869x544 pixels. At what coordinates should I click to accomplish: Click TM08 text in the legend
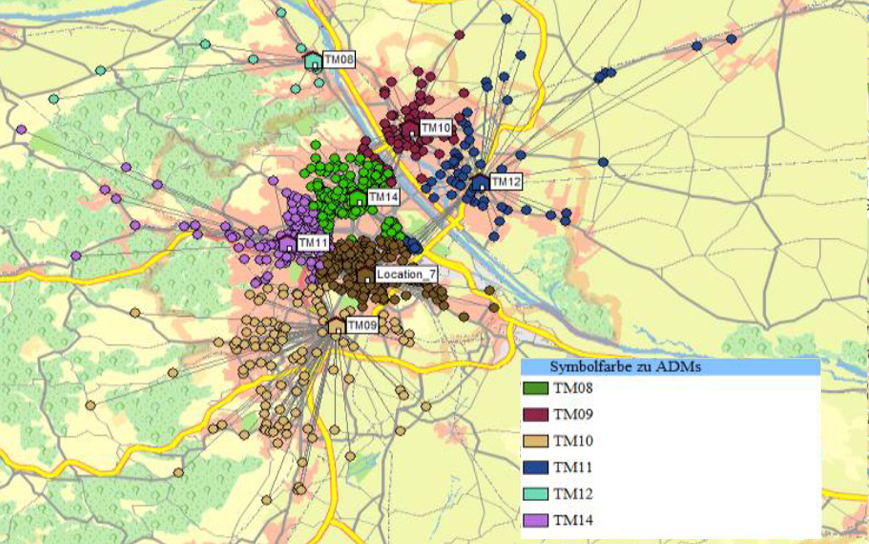[573, 388]
